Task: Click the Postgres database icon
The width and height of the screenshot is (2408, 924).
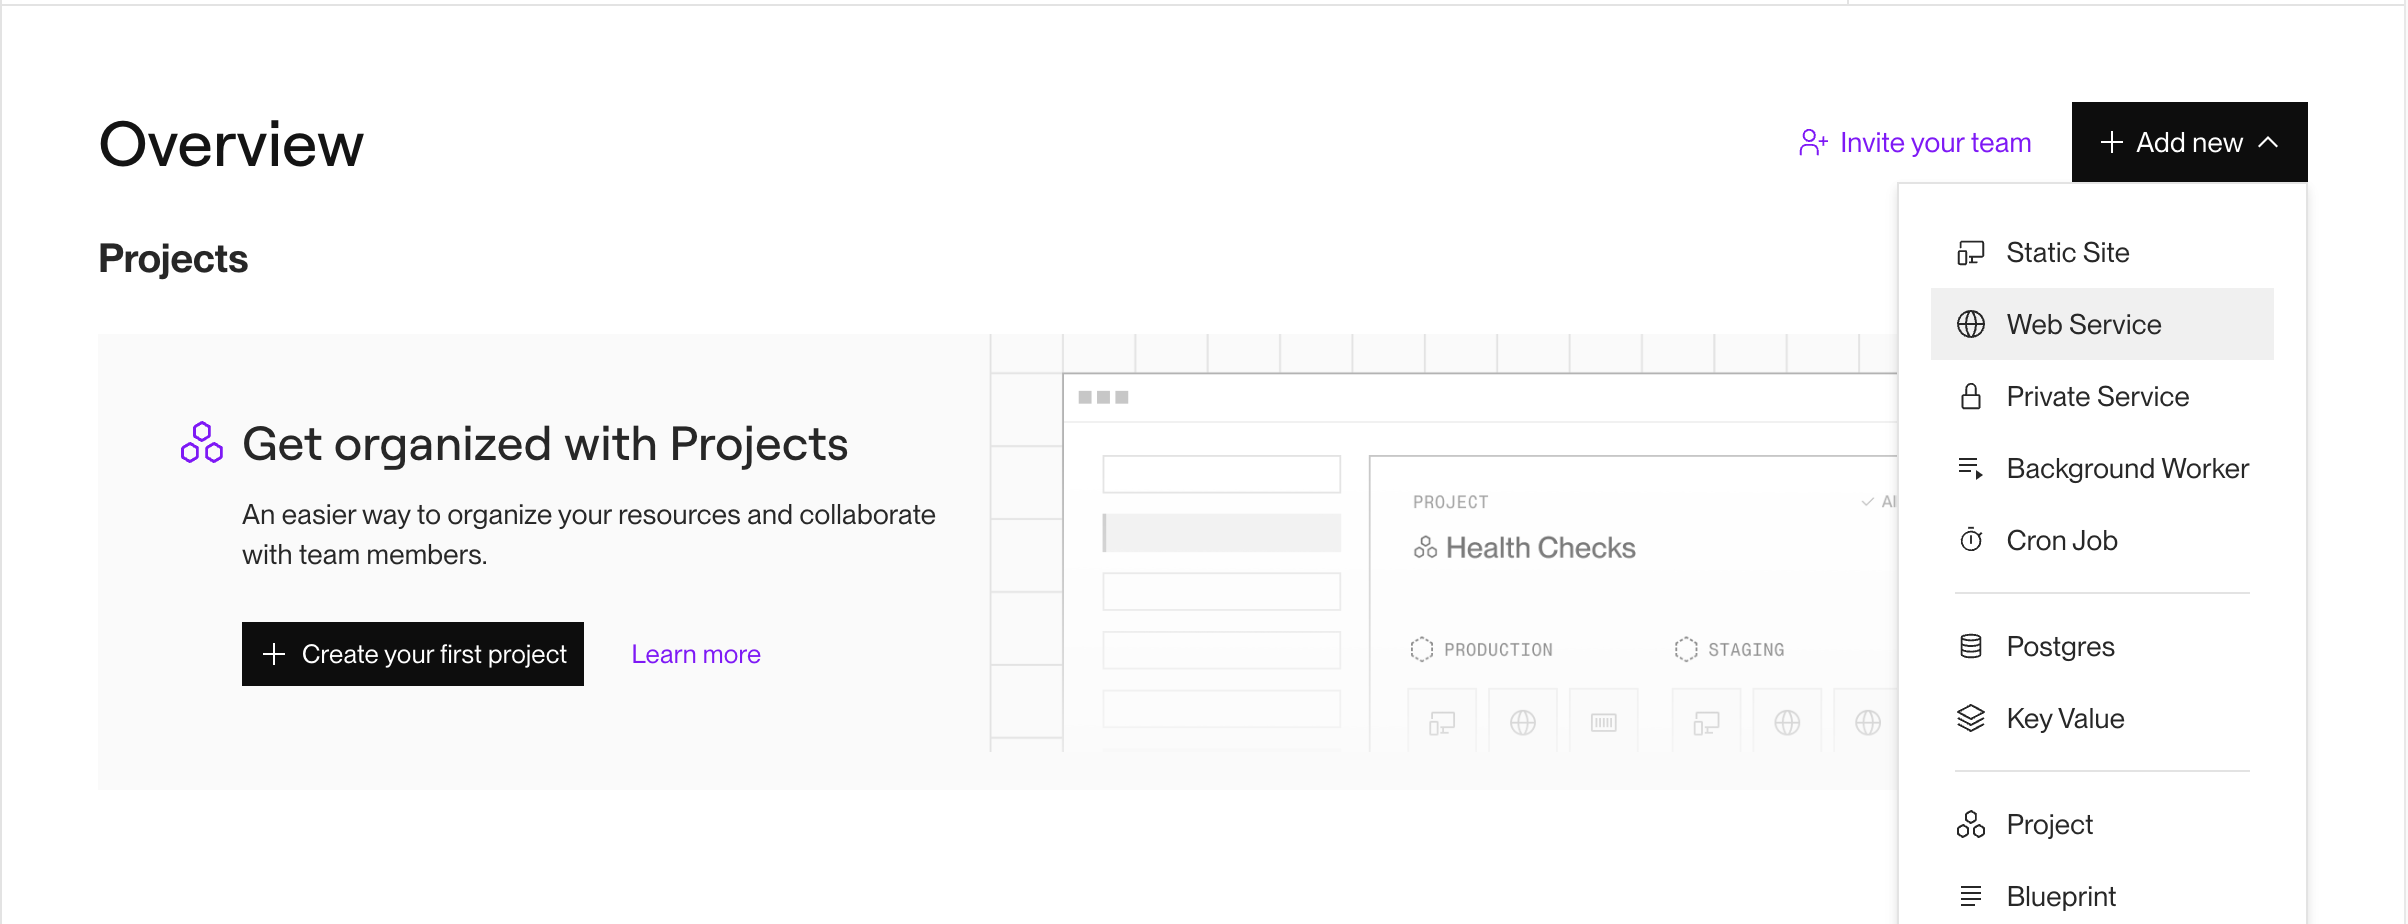Action: [1970, 647]
